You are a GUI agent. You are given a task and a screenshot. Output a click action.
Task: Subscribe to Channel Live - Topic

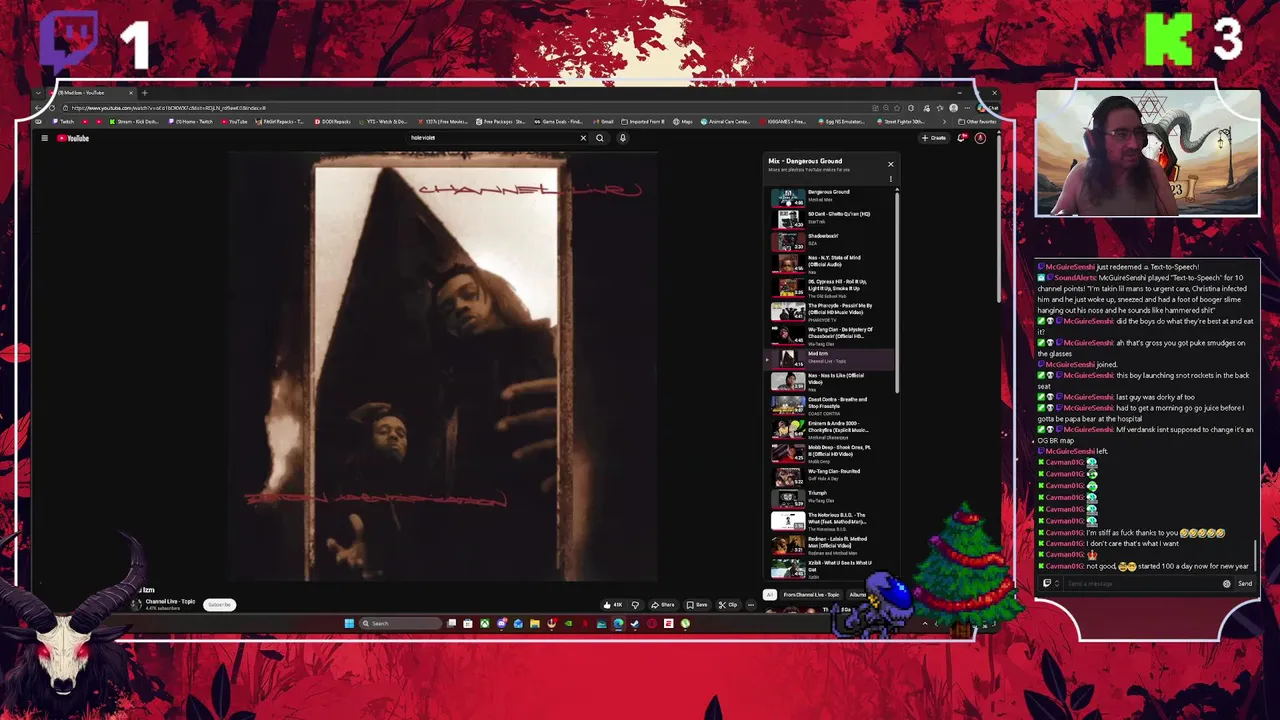pos(219,605)
